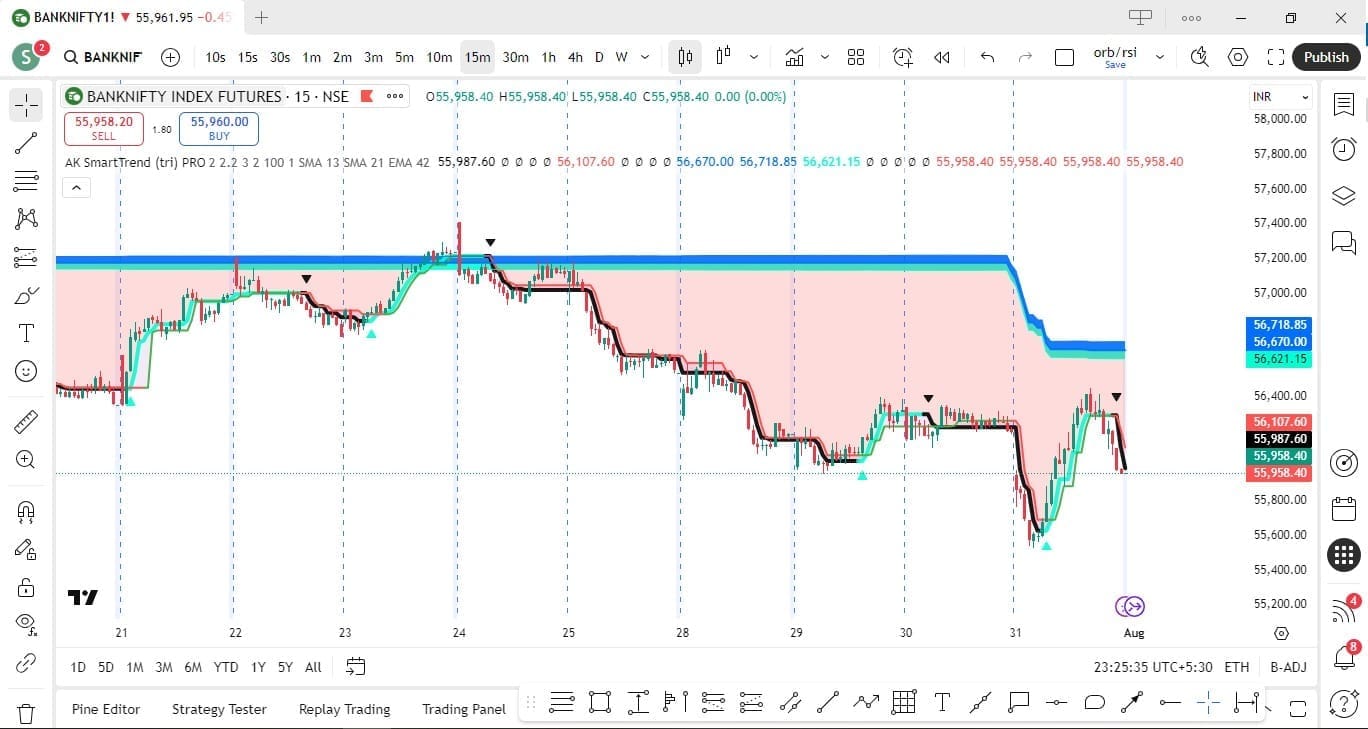Screen dimensions: 1368x729
Task: Click the 55,958.20 SELL button
Action: 104,128
